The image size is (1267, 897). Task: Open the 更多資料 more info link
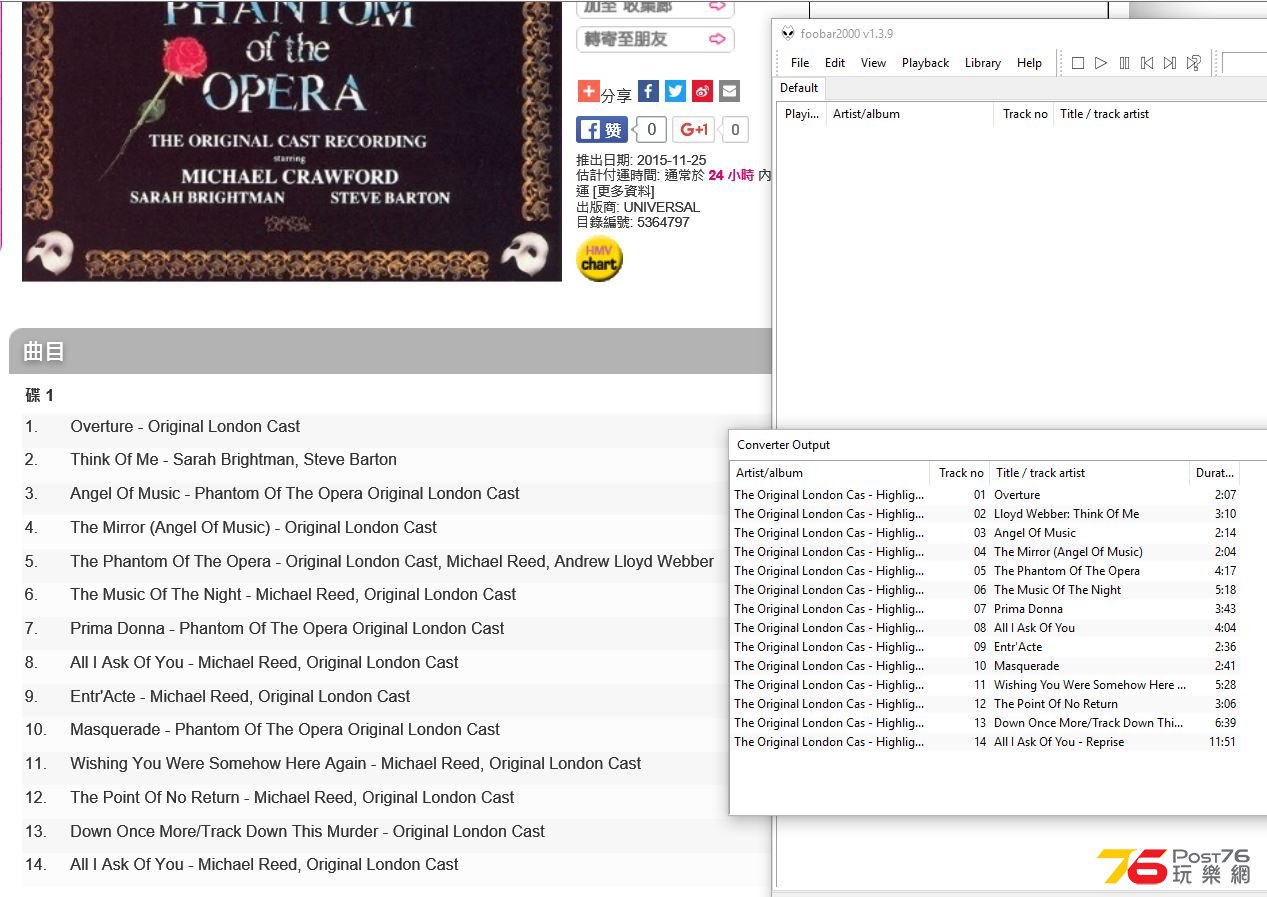[623, 191]
